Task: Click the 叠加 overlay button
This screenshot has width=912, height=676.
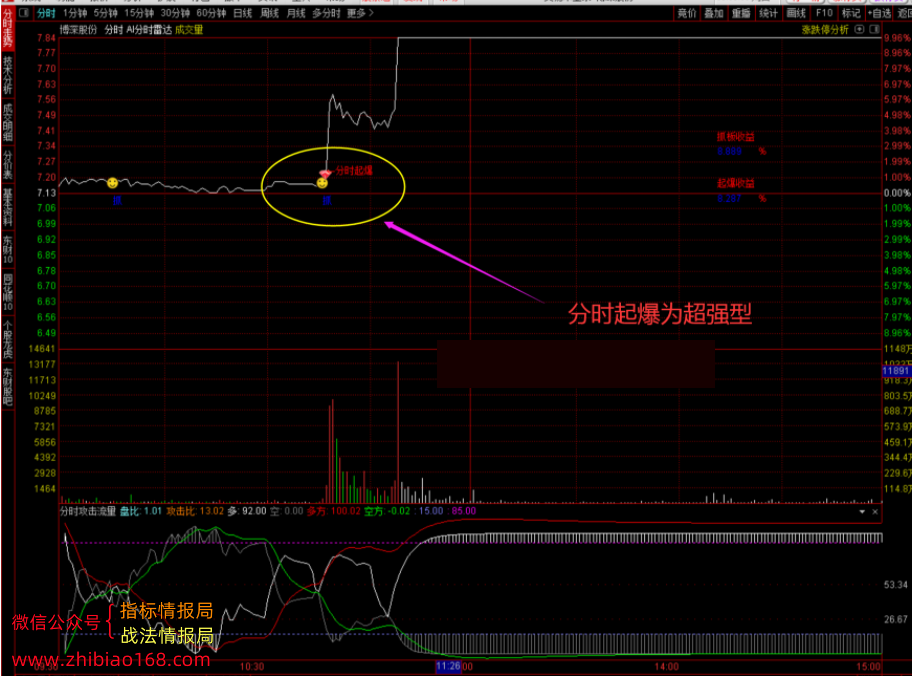Action: pos(714,13)
